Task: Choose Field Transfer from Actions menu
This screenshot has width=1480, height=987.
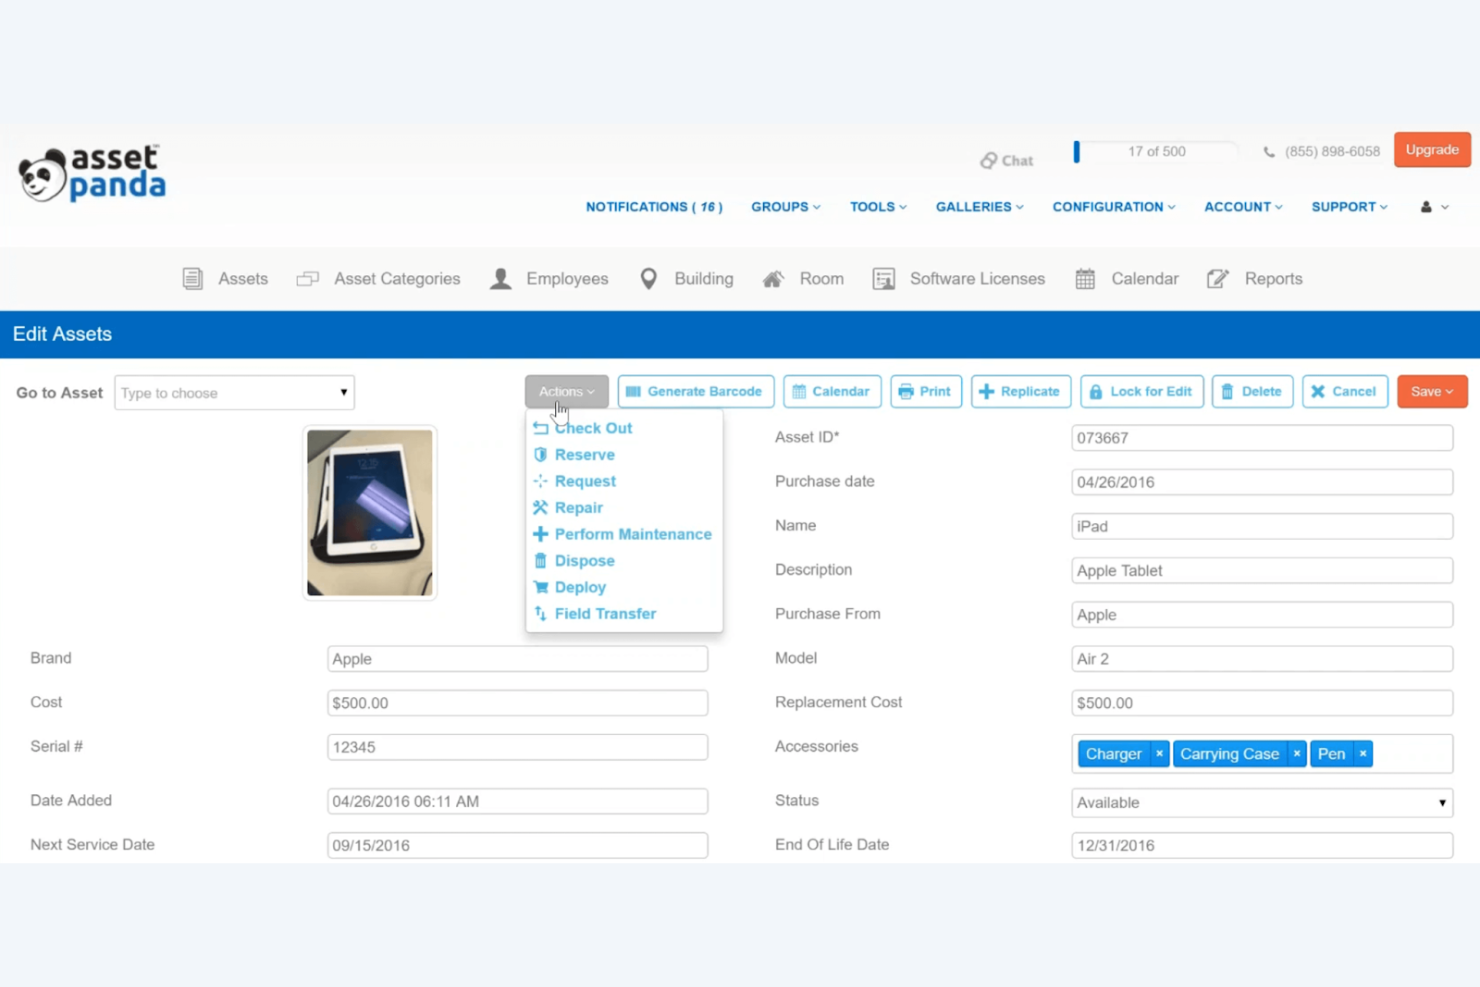Action: tap(605, 614)
